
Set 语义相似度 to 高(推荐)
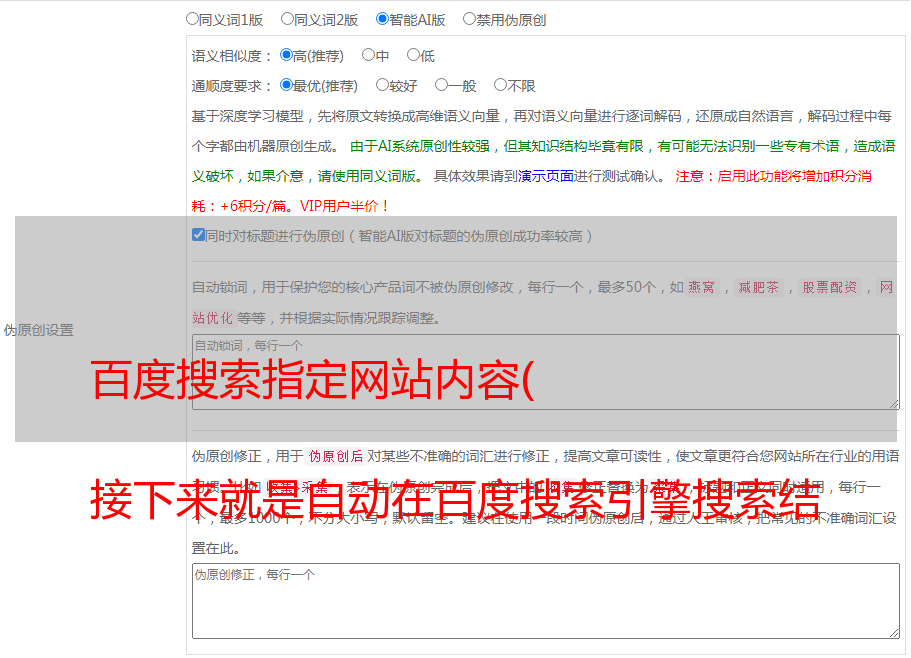[286, 55]
